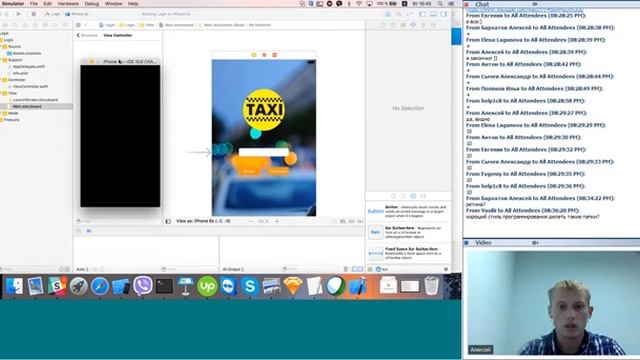Clear console with the trash icon
Image resolution: width=640 pixels, height=360 pixels.
pyautogui.click(x=345, y=269)
